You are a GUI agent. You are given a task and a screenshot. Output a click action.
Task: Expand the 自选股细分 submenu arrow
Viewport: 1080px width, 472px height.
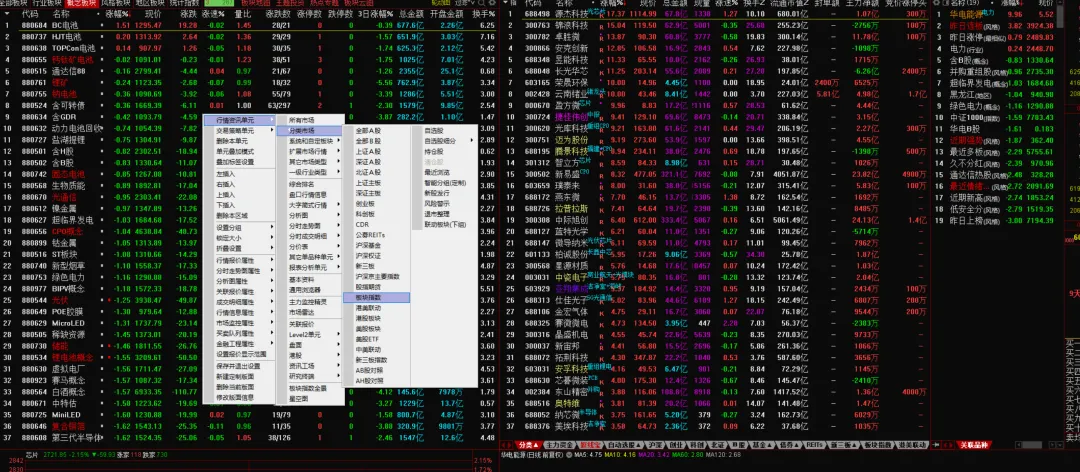472,141
